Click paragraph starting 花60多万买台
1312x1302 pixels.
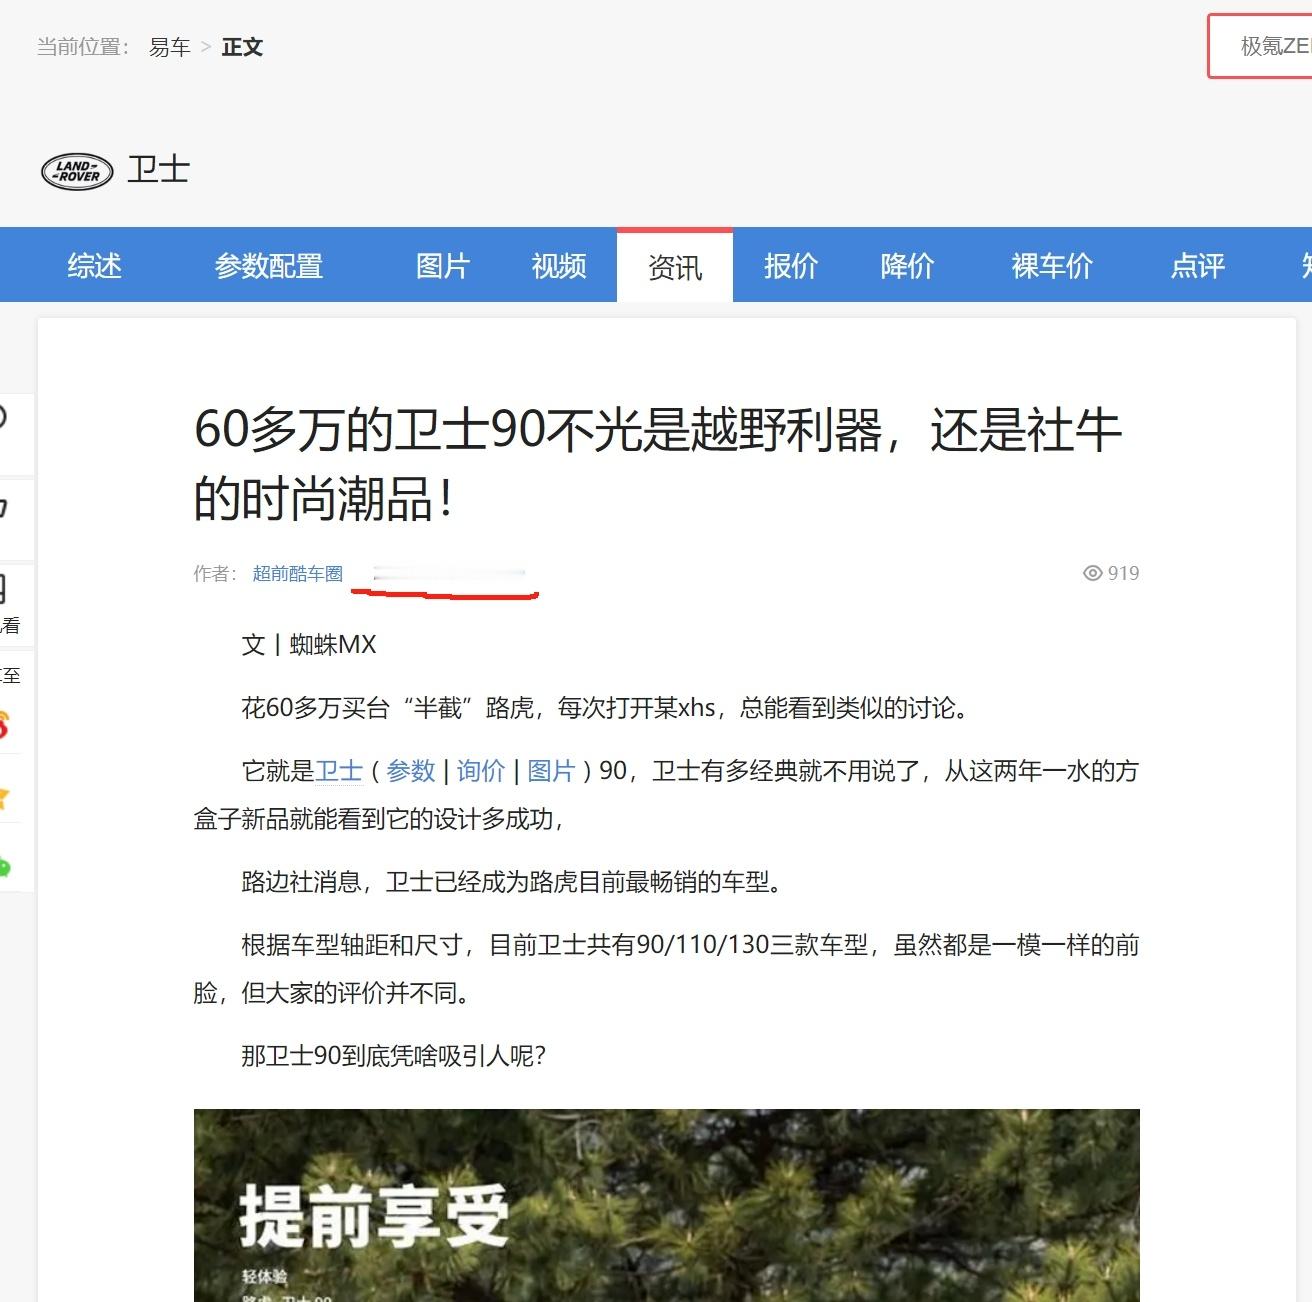(x=610, y=708)
